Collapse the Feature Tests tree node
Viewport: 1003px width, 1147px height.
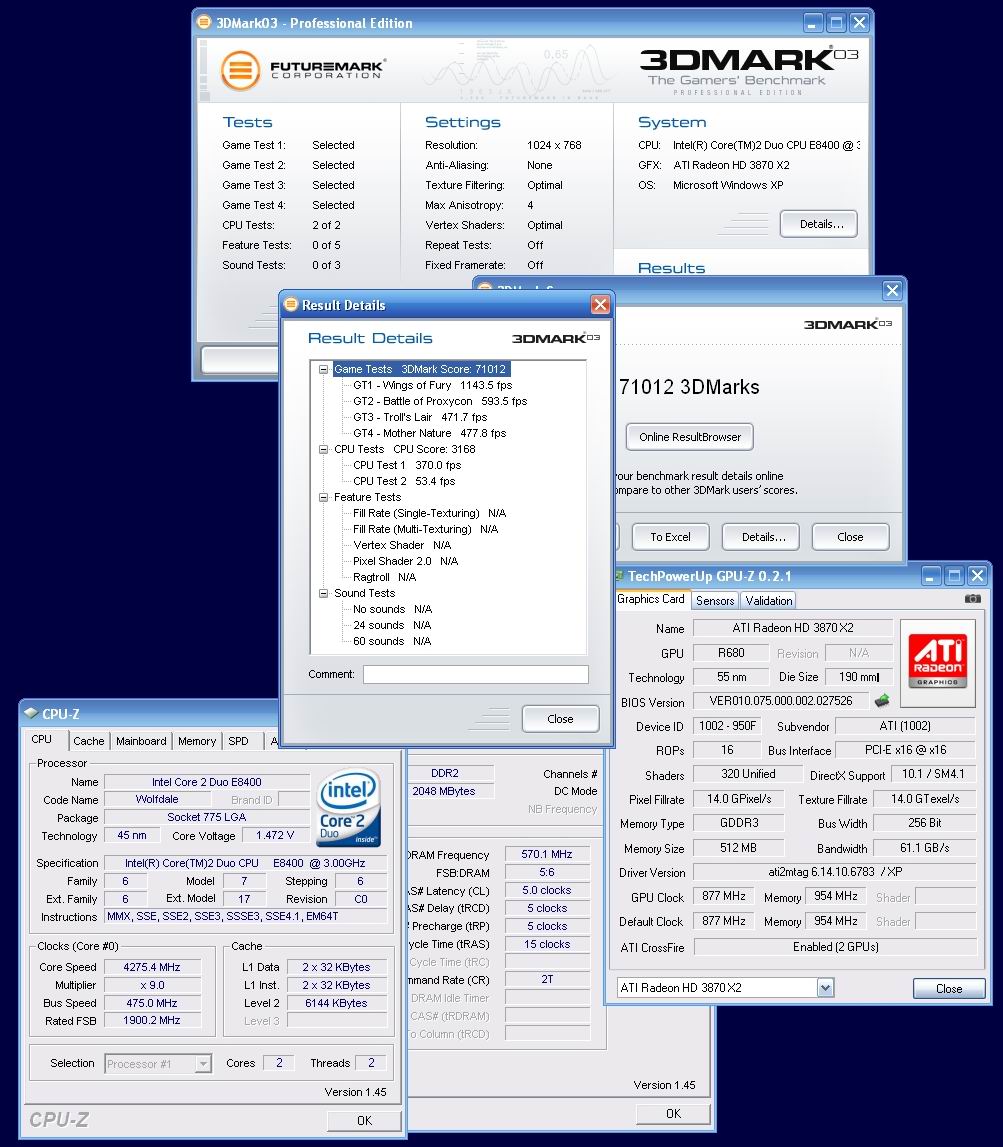click(x=323, y=497)
